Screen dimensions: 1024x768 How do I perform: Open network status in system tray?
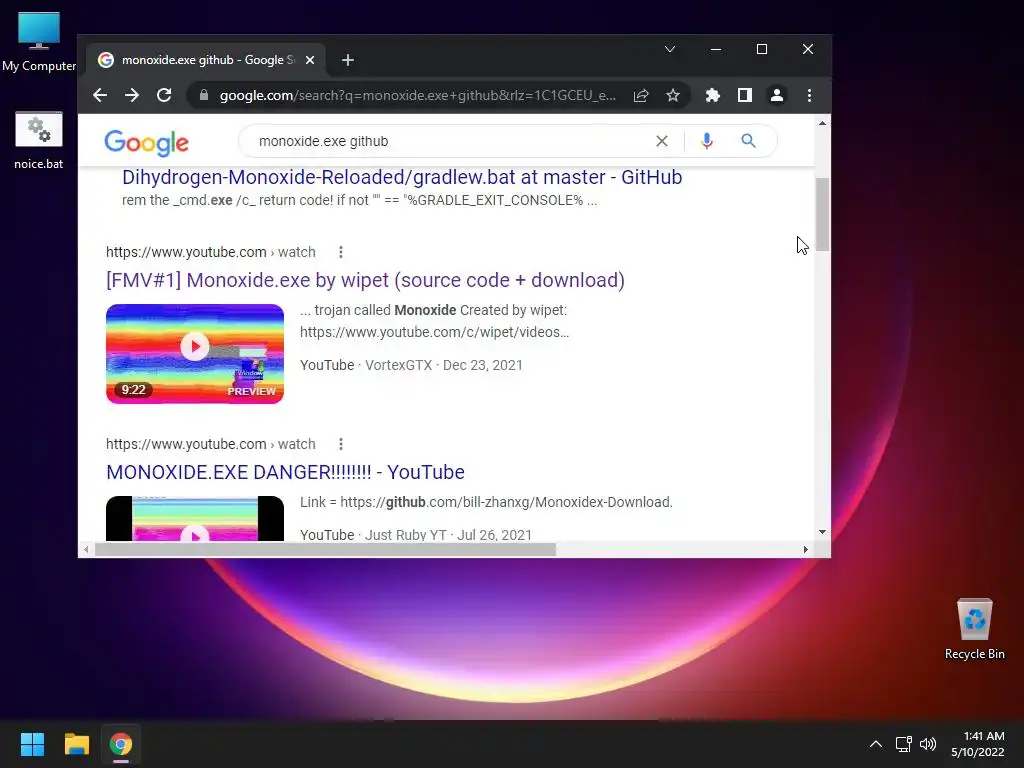[x=903, y=744]
